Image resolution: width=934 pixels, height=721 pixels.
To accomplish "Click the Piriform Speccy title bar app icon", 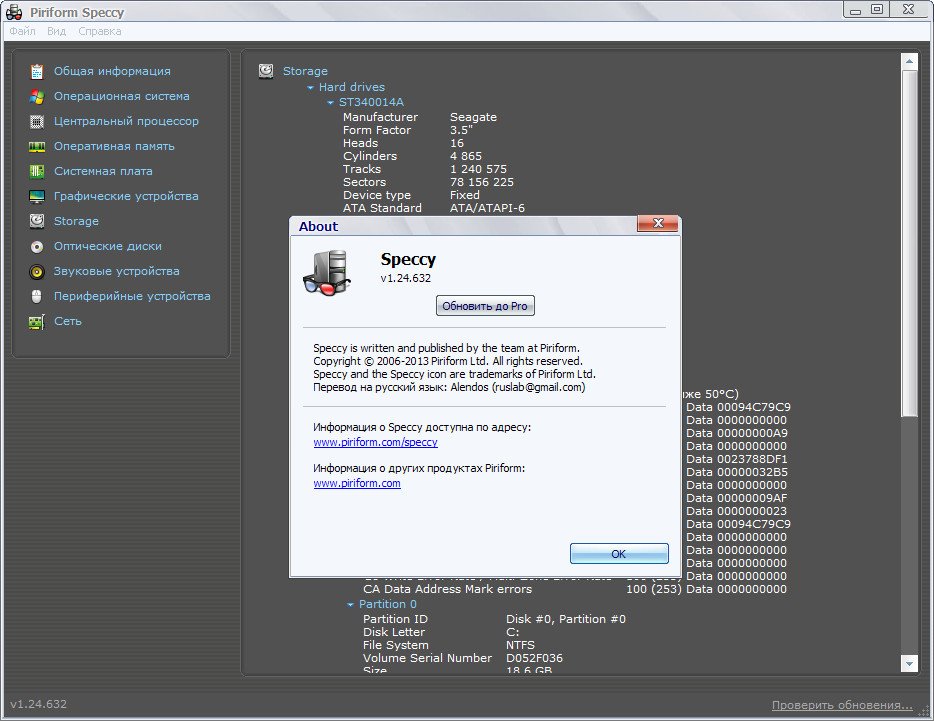I will (14, 12).
